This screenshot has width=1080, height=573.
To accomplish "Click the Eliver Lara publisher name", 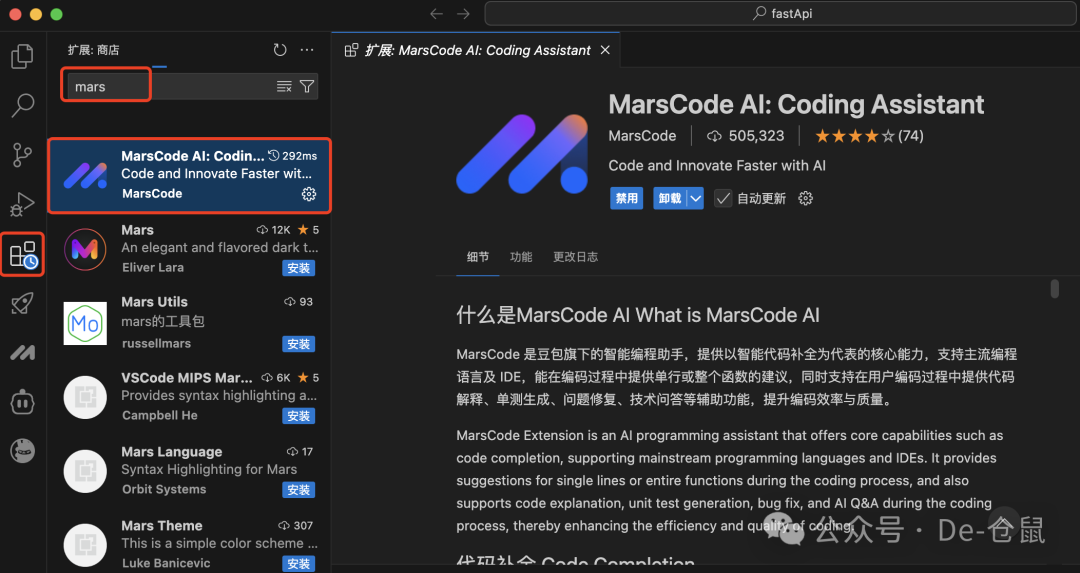I will (x=153, y=267).
